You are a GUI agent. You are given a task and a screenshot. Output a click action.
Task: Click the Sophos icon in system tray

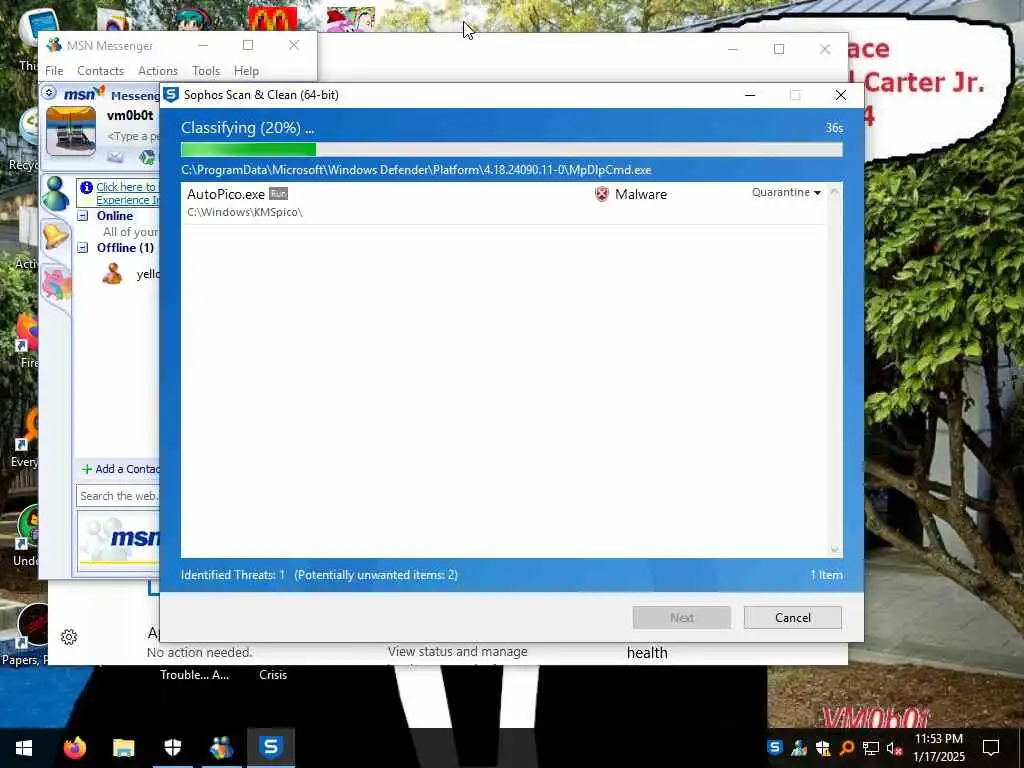point(775,747)
